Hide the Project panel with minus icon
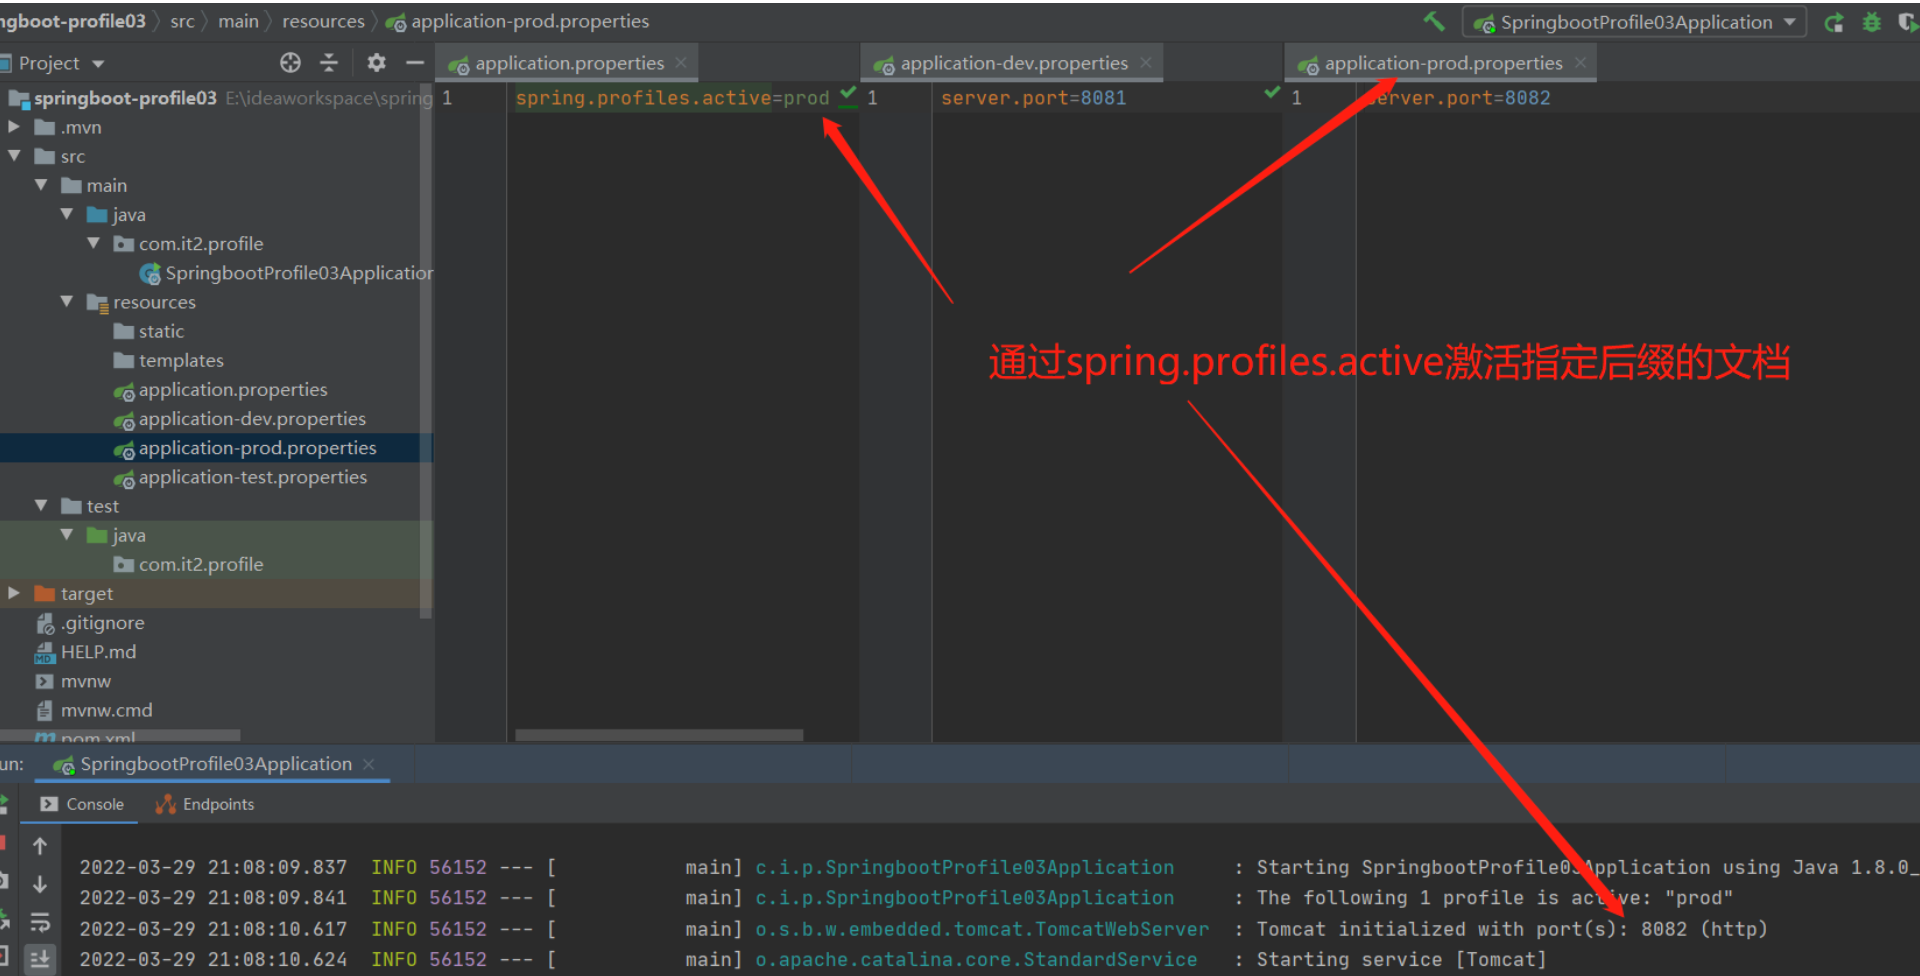This screenshot has width=1920, height=976. (415, 63)
